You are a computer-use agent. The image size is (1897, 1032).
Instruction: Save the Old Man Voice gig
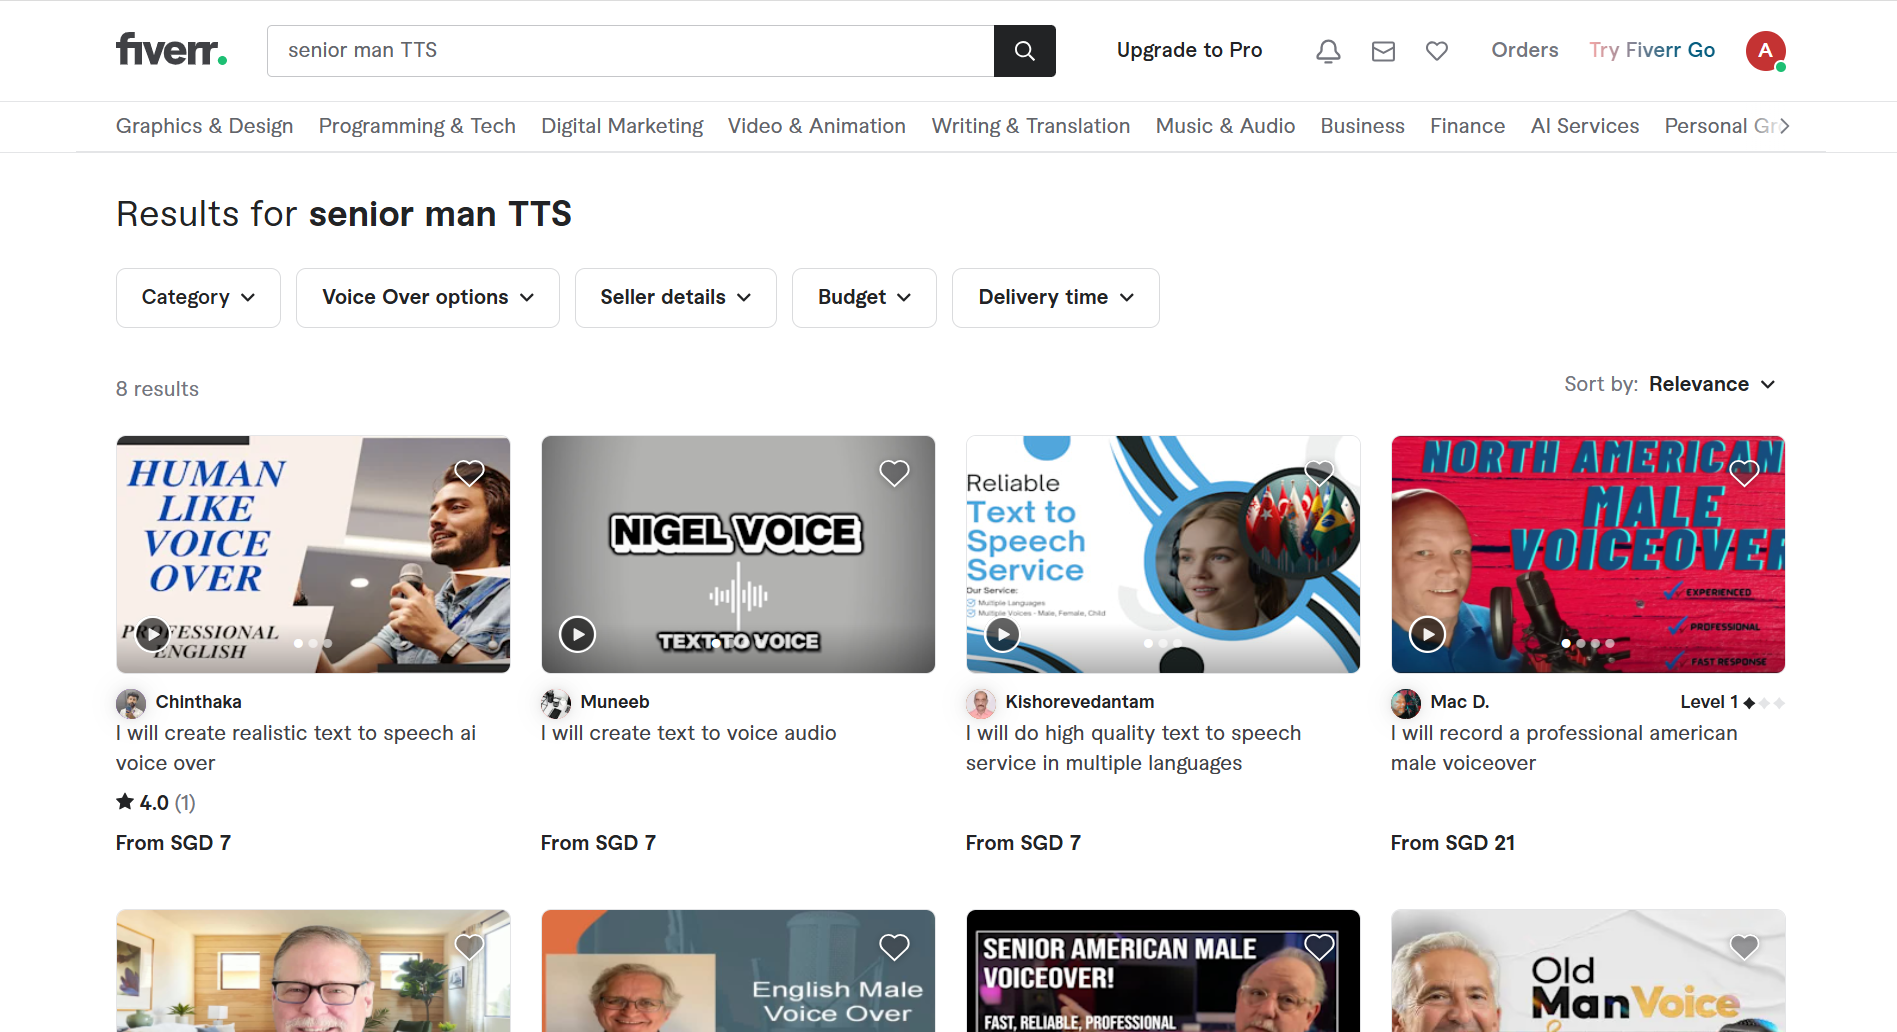(1744, 947)
